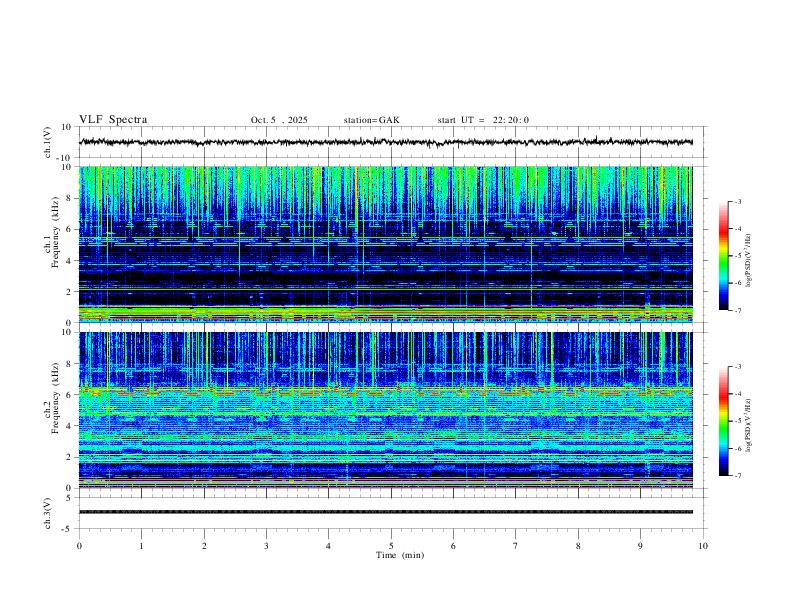Screen dimensions: 792x612
Task: Click the date 'Oct. 5 , 2025'
Action: coord(279,120)
